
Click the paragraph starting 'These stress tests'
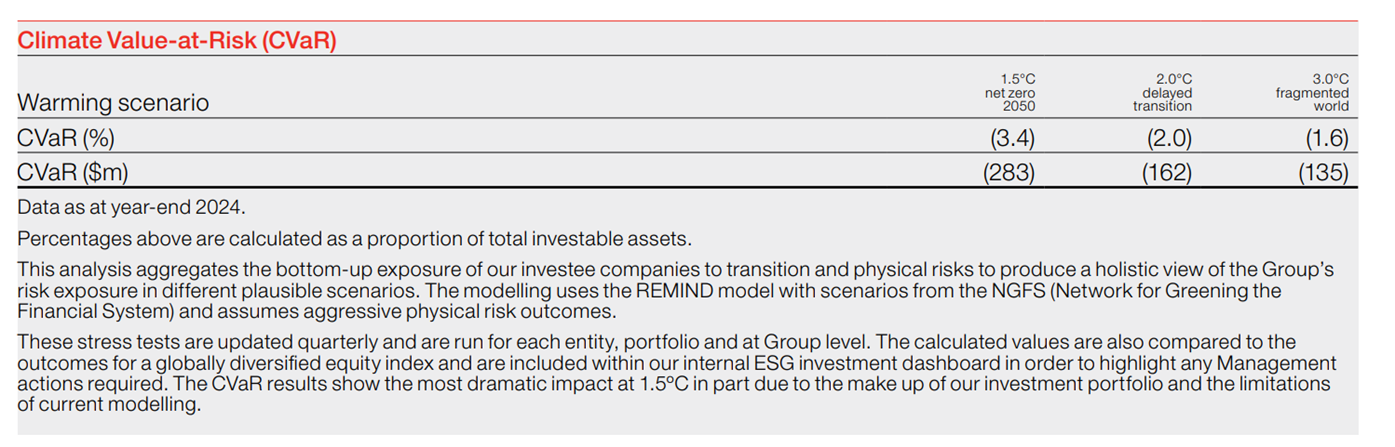(675, 372)
